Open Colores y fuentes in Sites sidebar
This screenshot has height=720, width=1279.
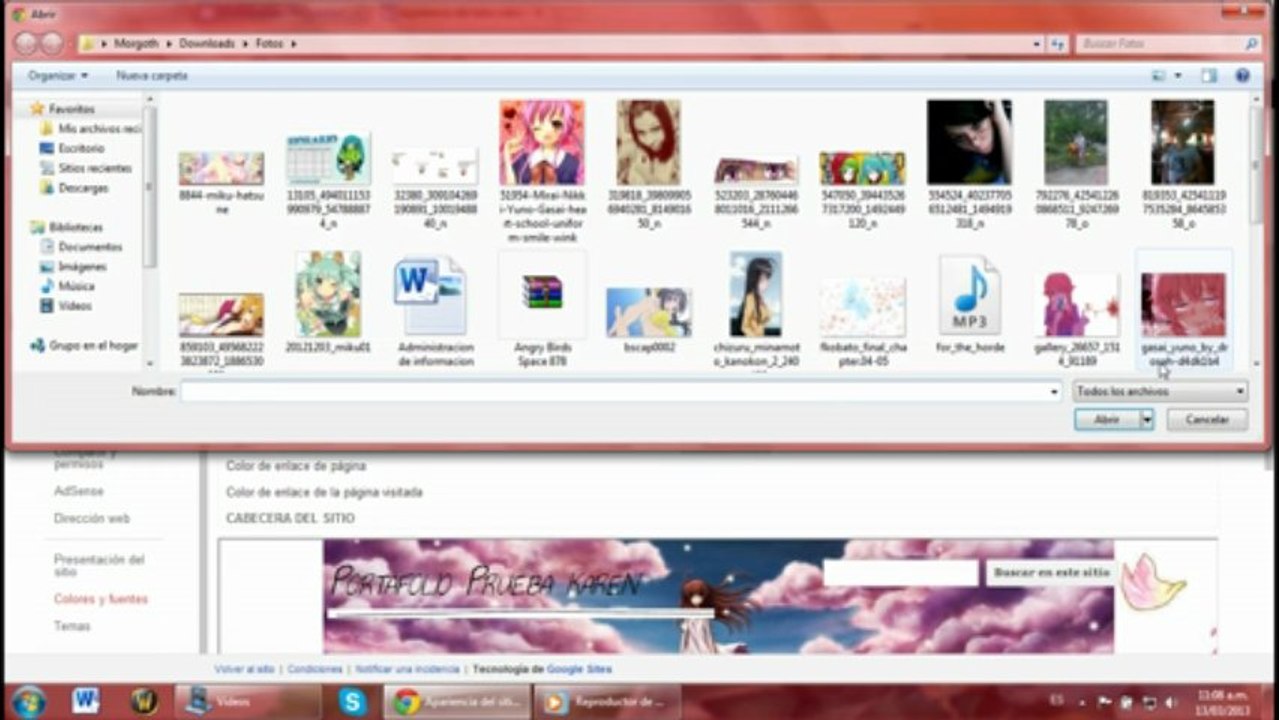point(101,598)
